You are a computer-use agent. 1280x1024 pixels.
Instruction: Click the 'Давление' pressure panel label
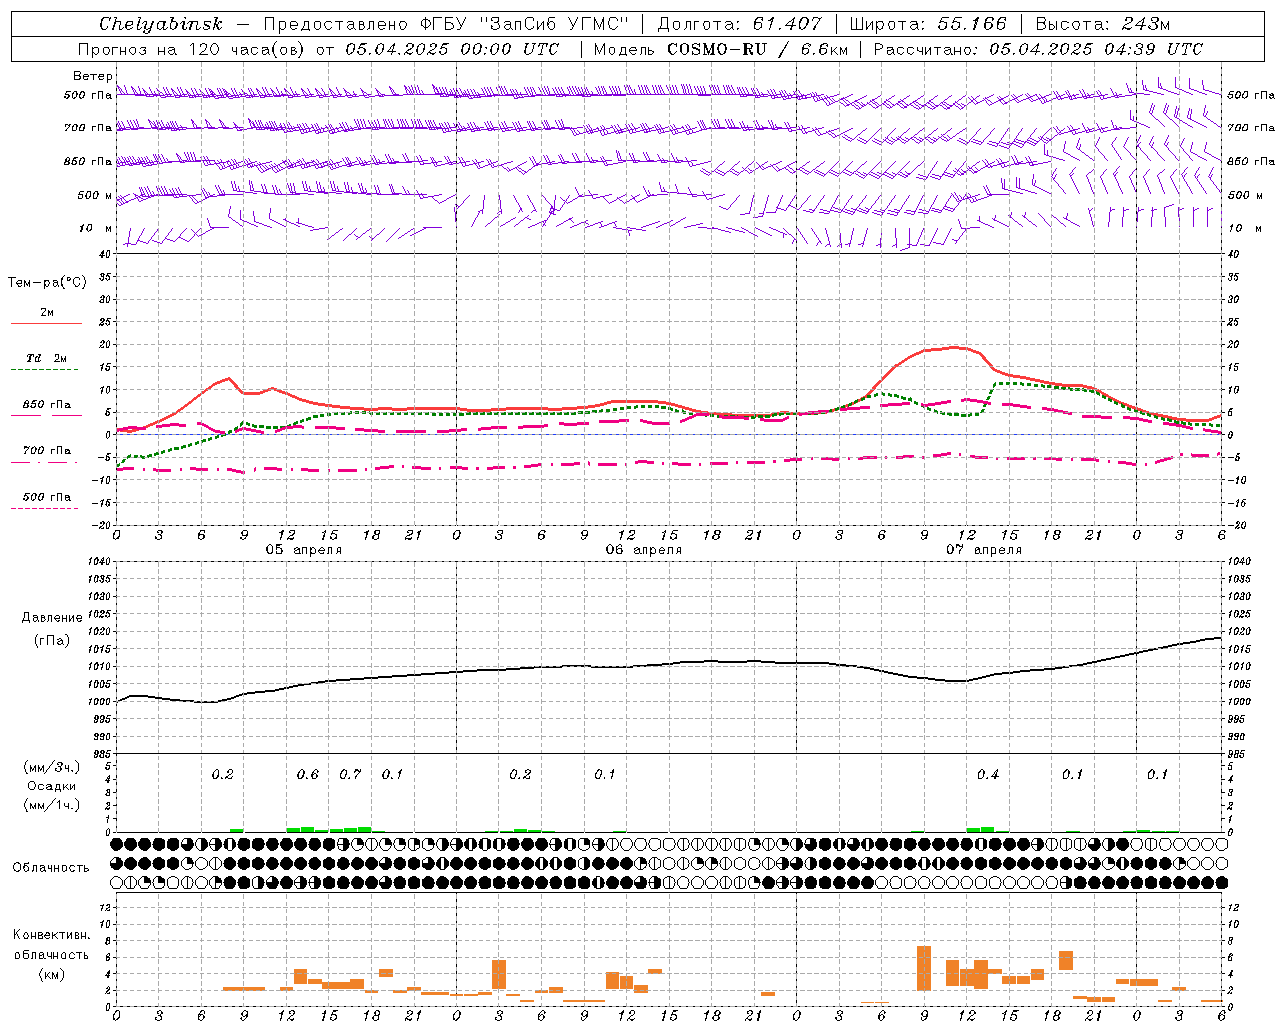pos(52,618)
